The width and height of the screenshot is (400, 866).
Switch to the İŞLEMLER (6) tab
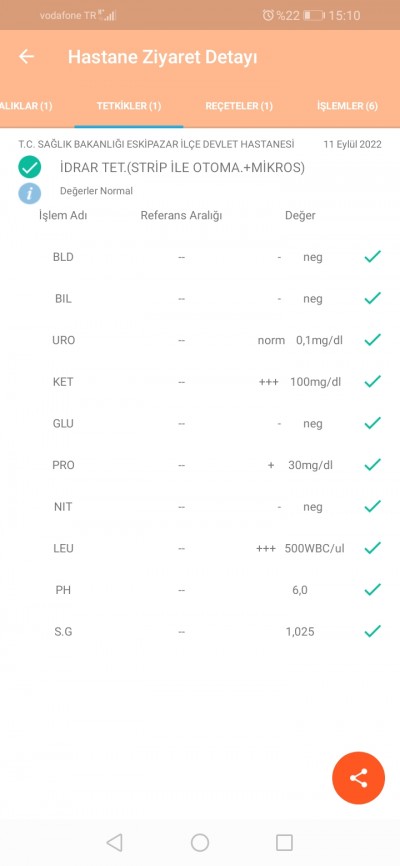tap(347, 106)
